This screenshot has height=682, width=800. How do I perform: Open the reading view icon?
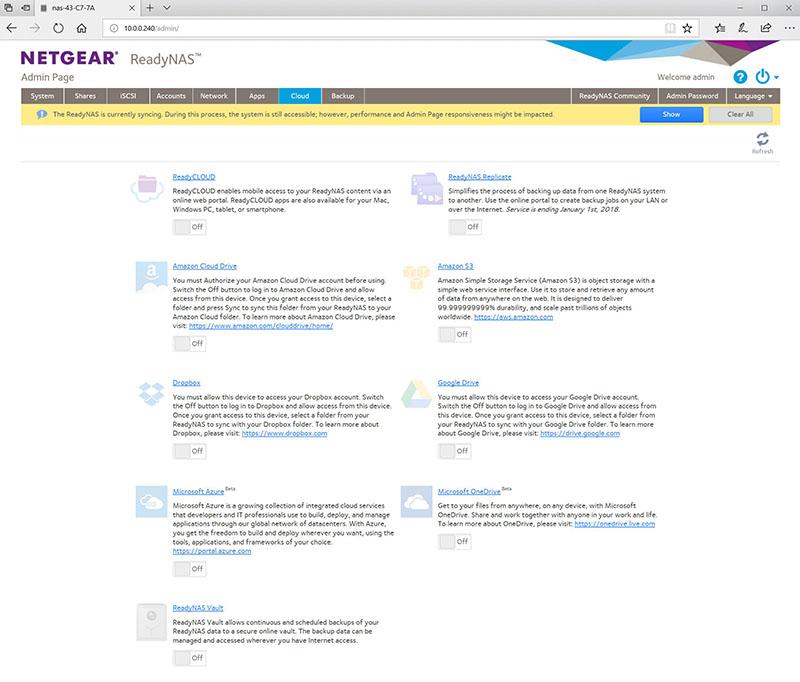670,28
